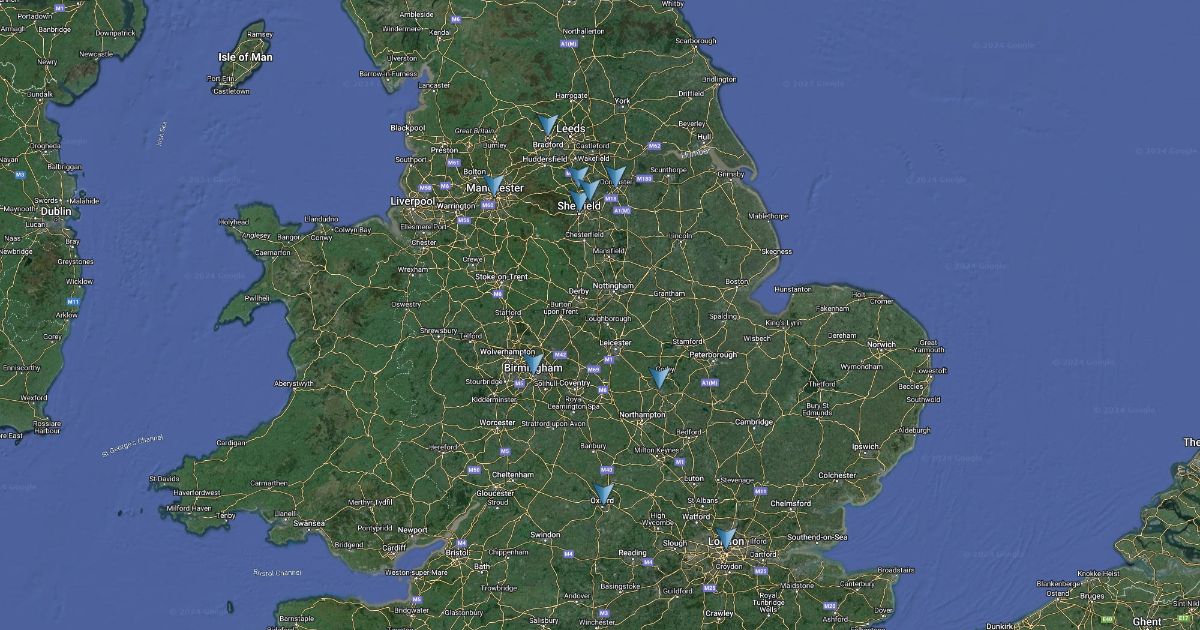Viewport: 1200px width, 630px height.
Task: Select the marker northeast of Northampton
Action: (x=659, y=378)
